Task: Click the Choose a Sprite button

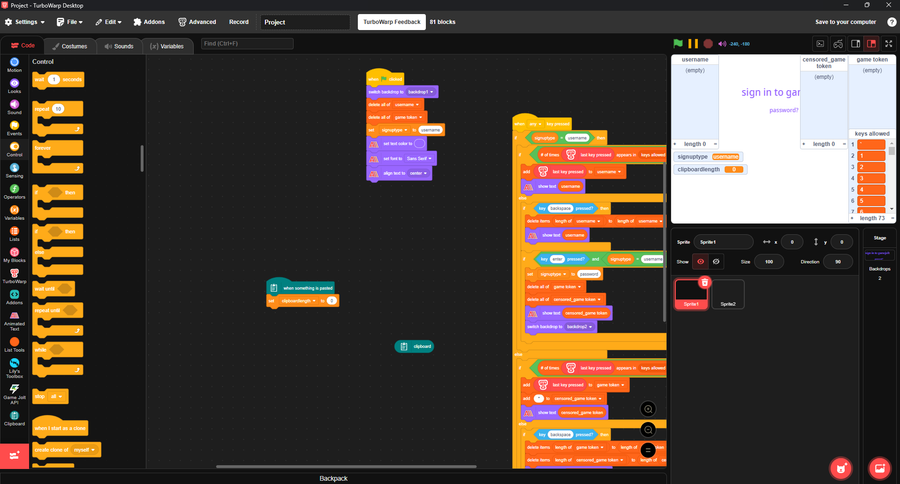Action: tap(841, 468)
